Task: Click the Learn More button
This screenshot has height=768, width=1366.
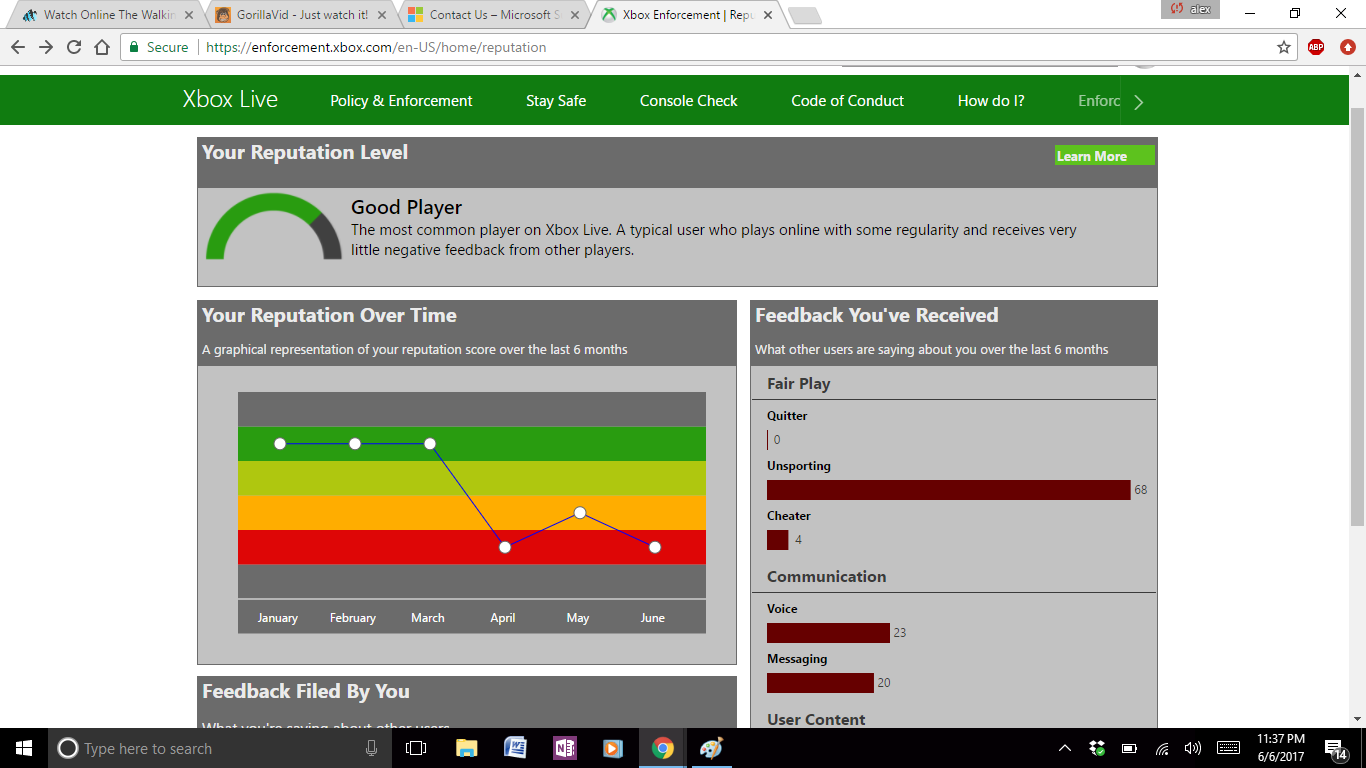Action: [x=1105, y=156]
